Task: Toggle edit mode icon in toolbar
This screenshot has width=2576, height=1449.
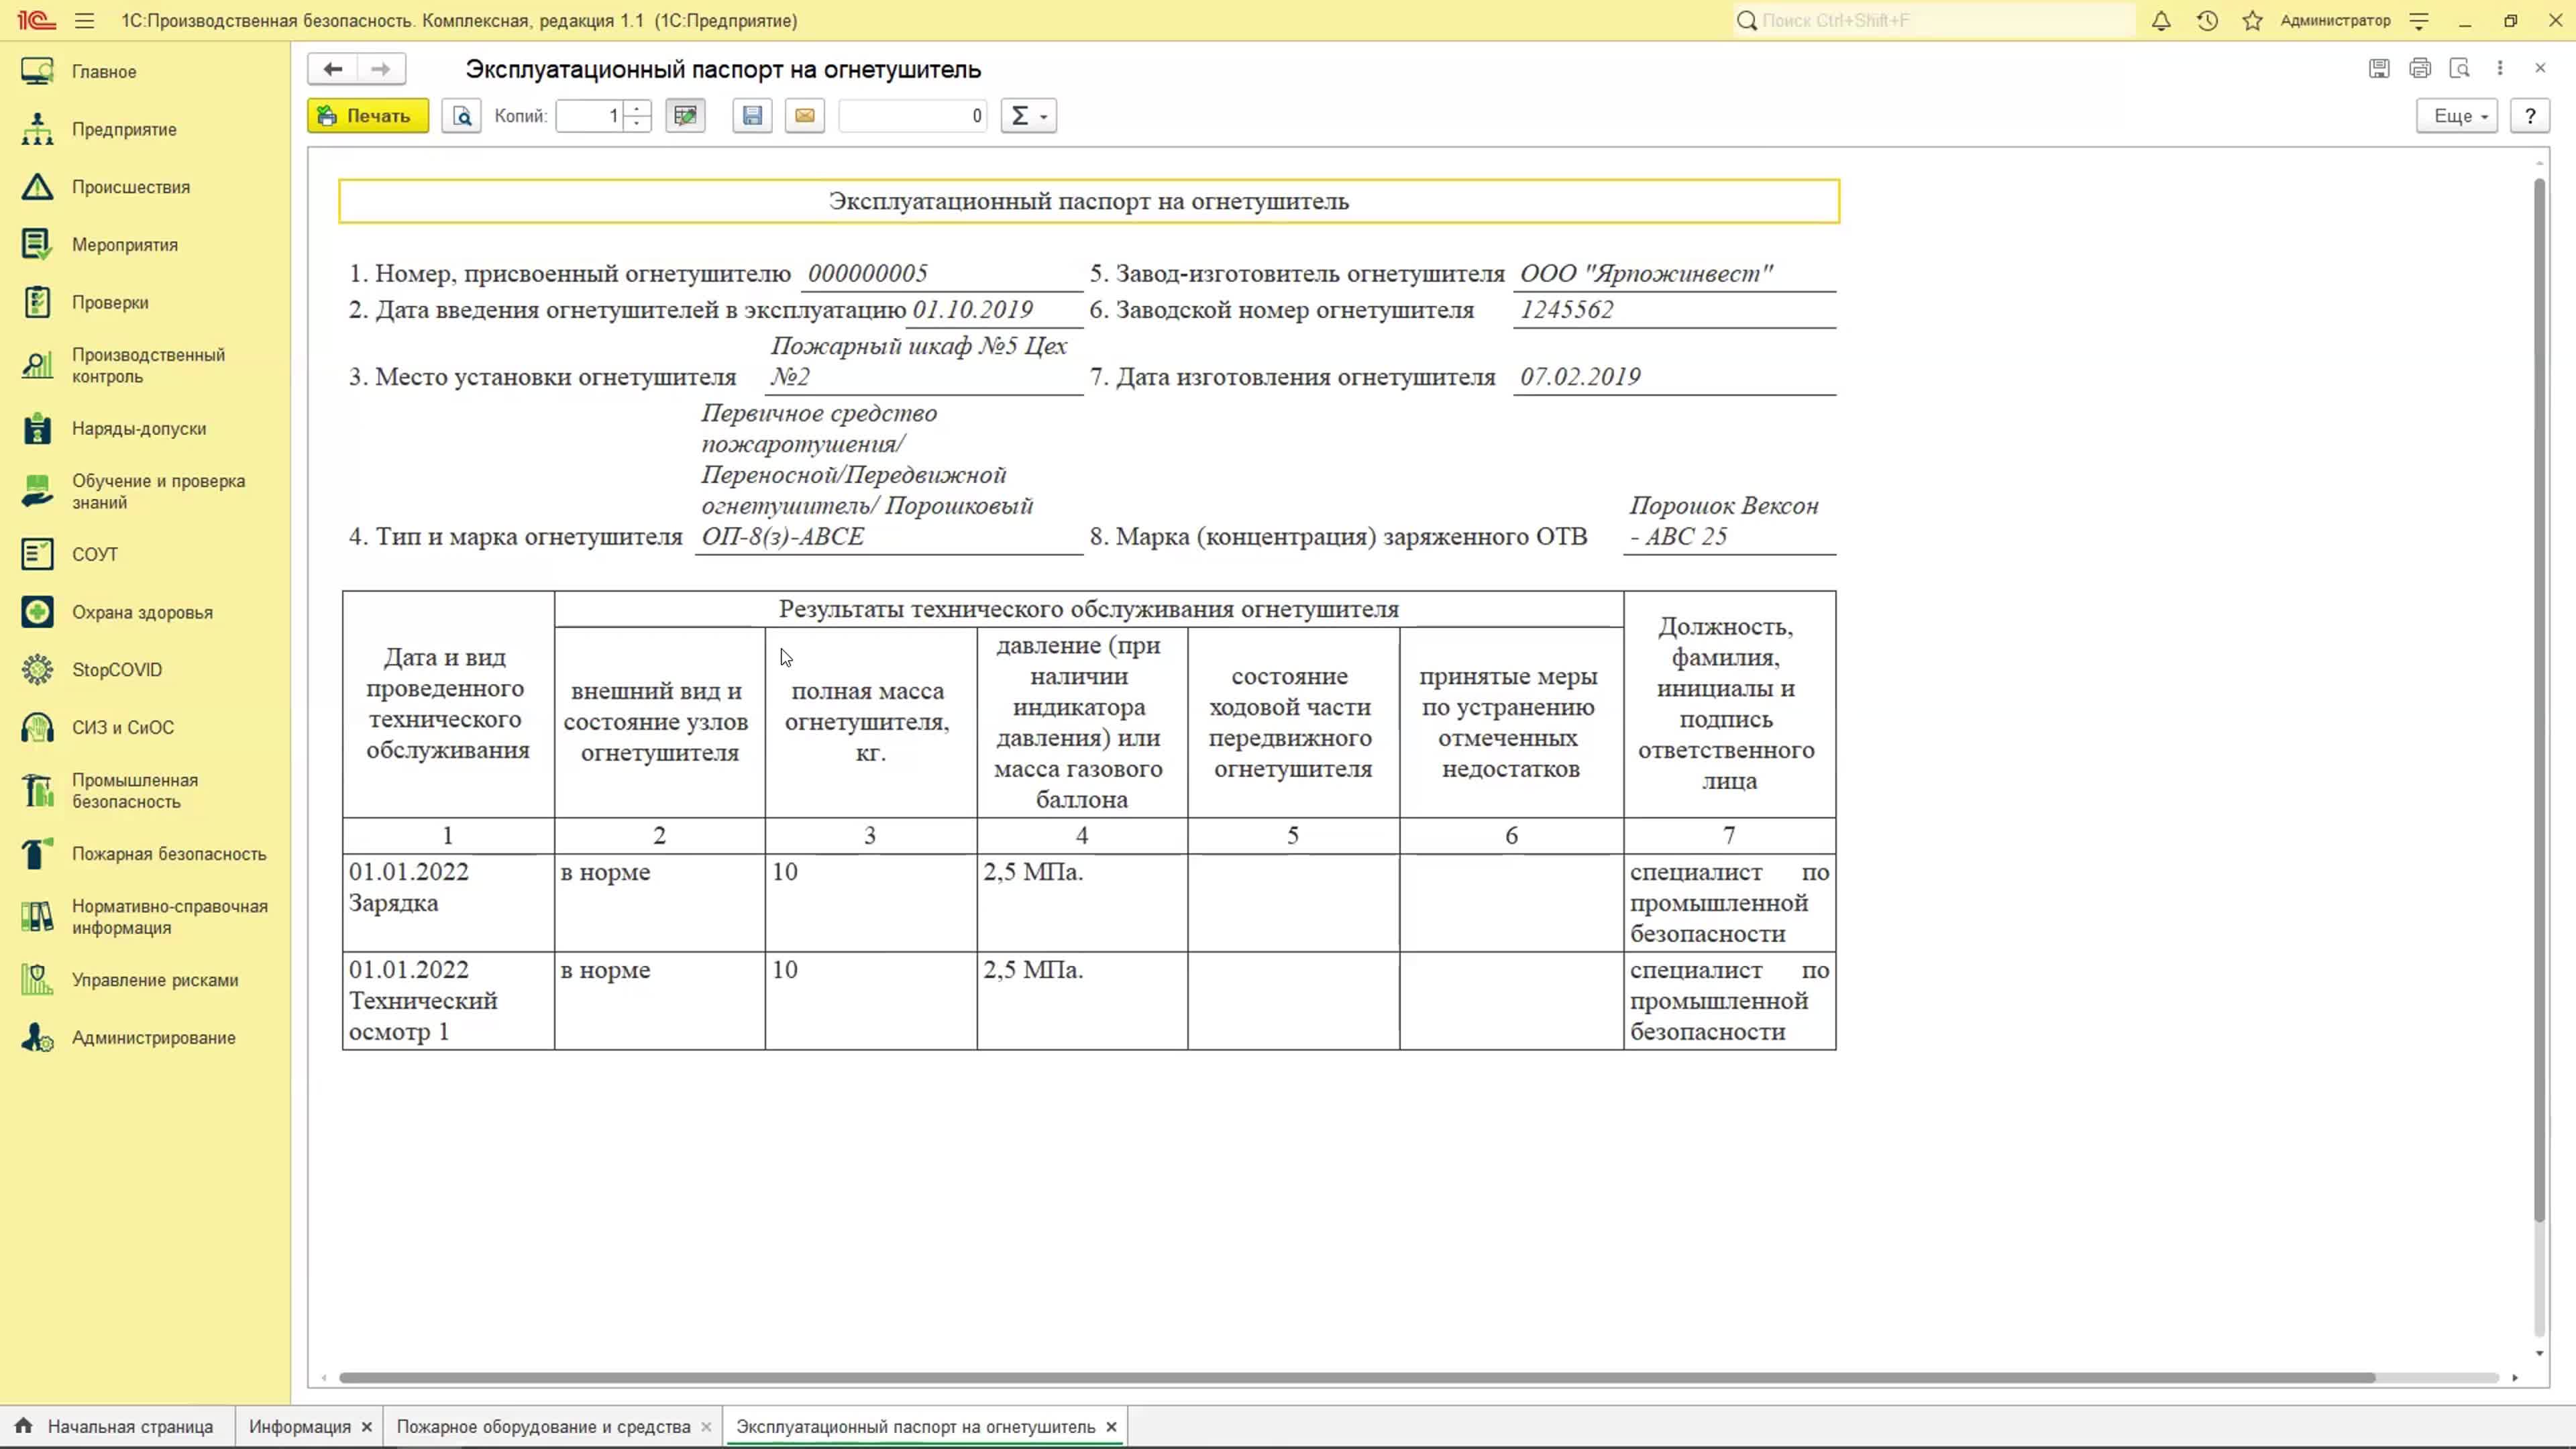Action: point(685,116)
